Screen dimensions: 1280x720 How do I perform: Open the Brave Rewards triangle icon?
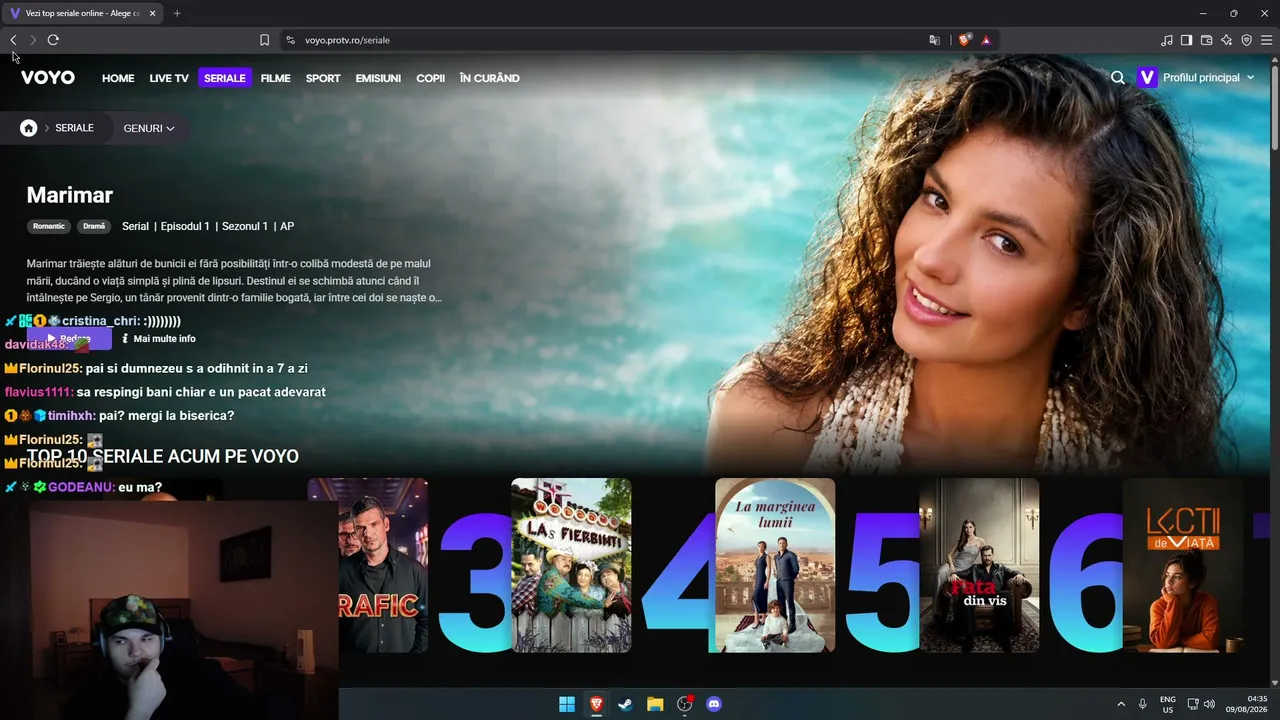coord(986,40)
